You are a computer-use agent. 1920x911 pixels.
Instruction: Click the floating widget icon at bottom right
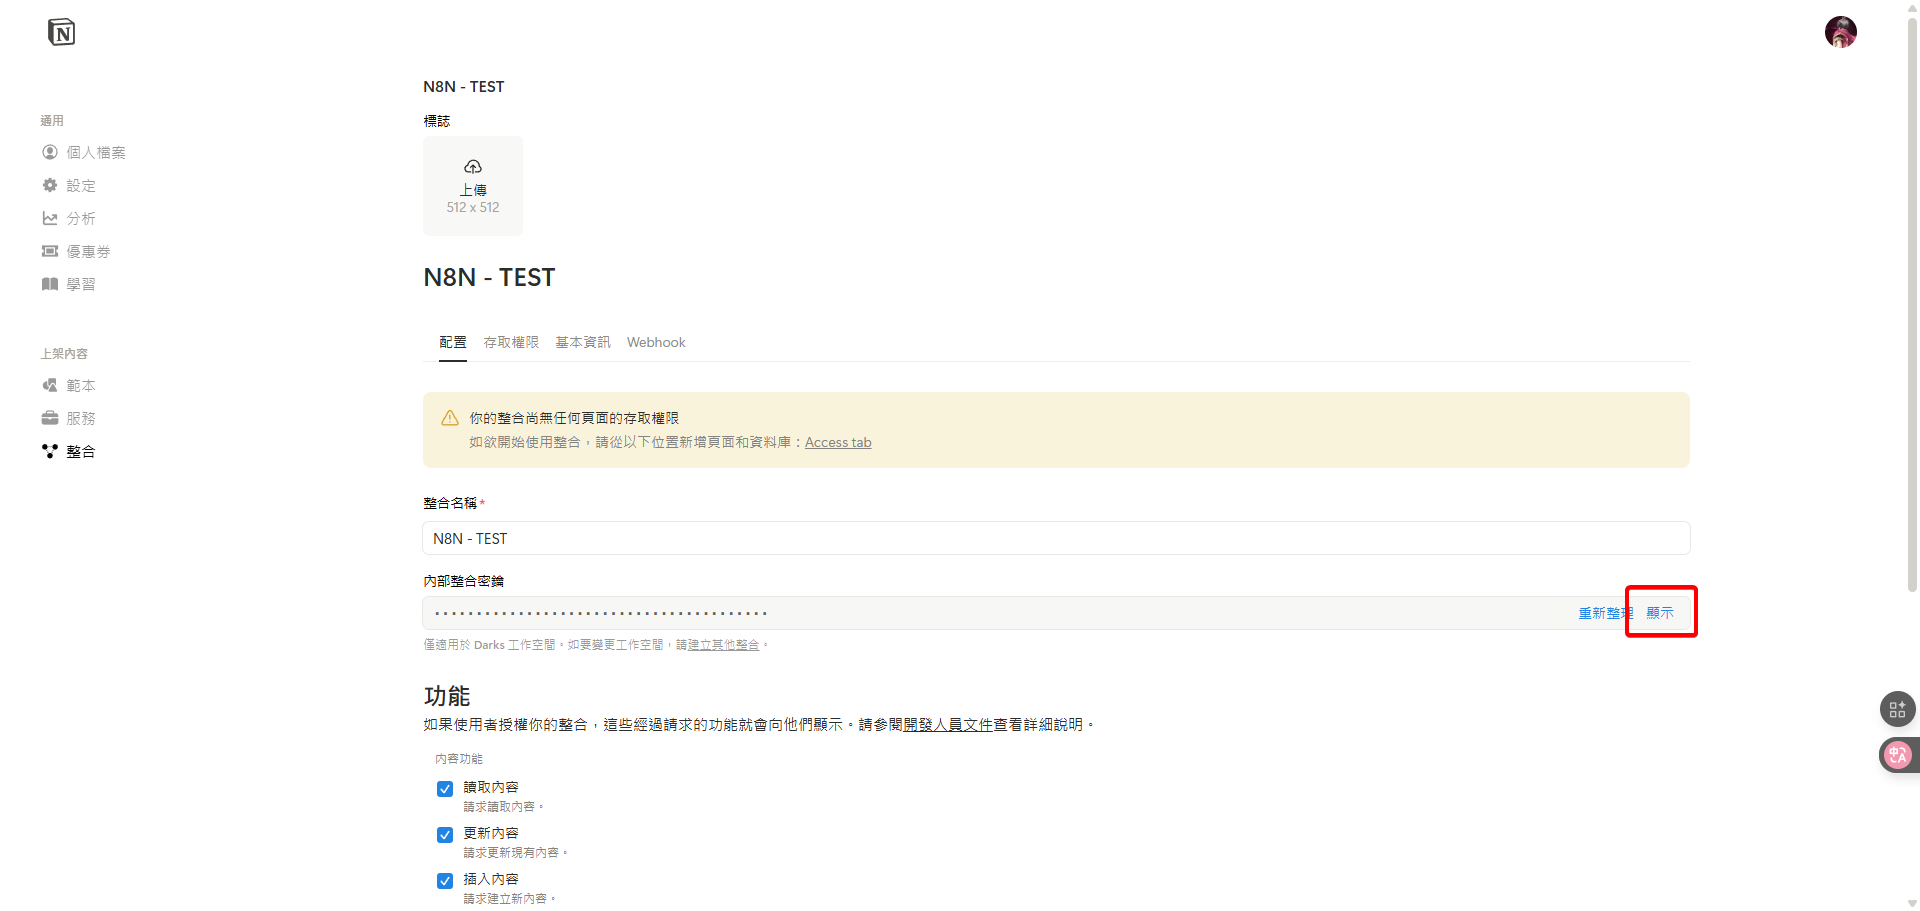pos(1897,709)
